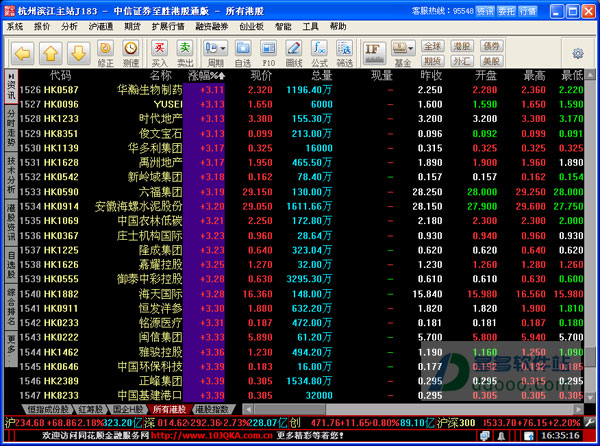The height and width of the screenshot is (446, 600).
Task: Click the horizontal scrollbar right arrow
Action: point(579,410)
